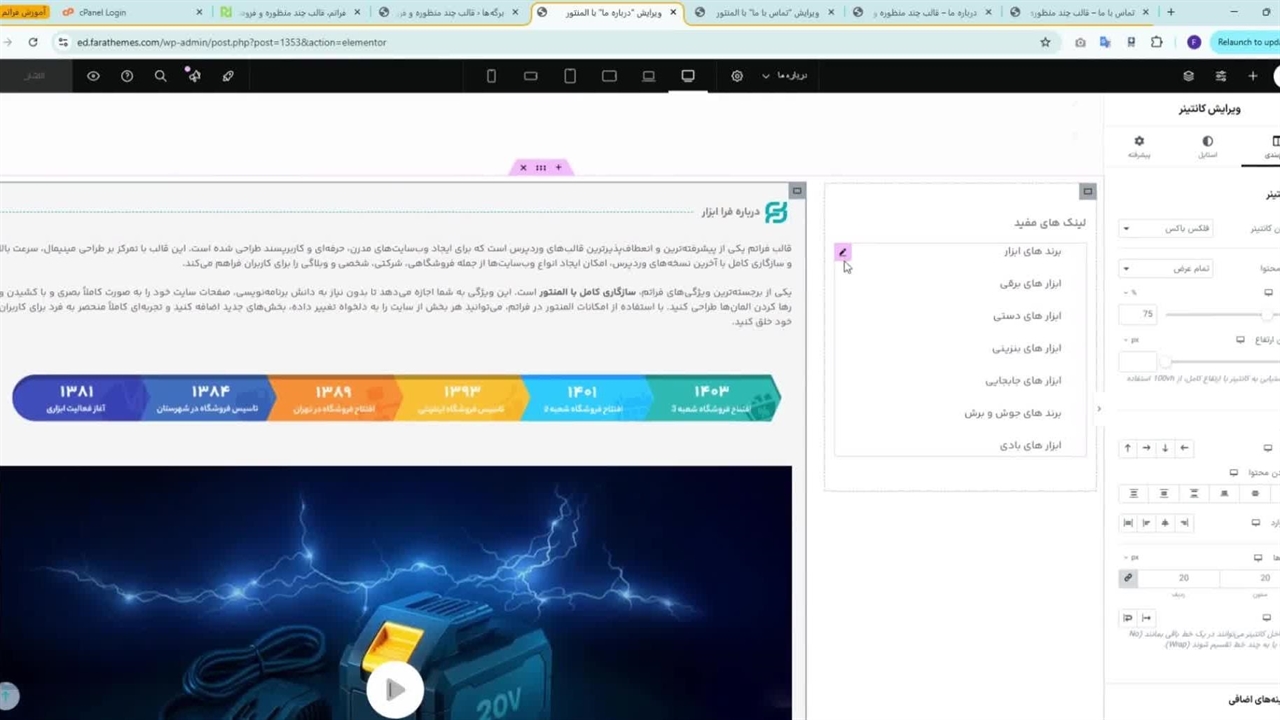This screenshot has width=1280, height=720.
Task: Open page settings gear icon
Action: tap(737, 76)
